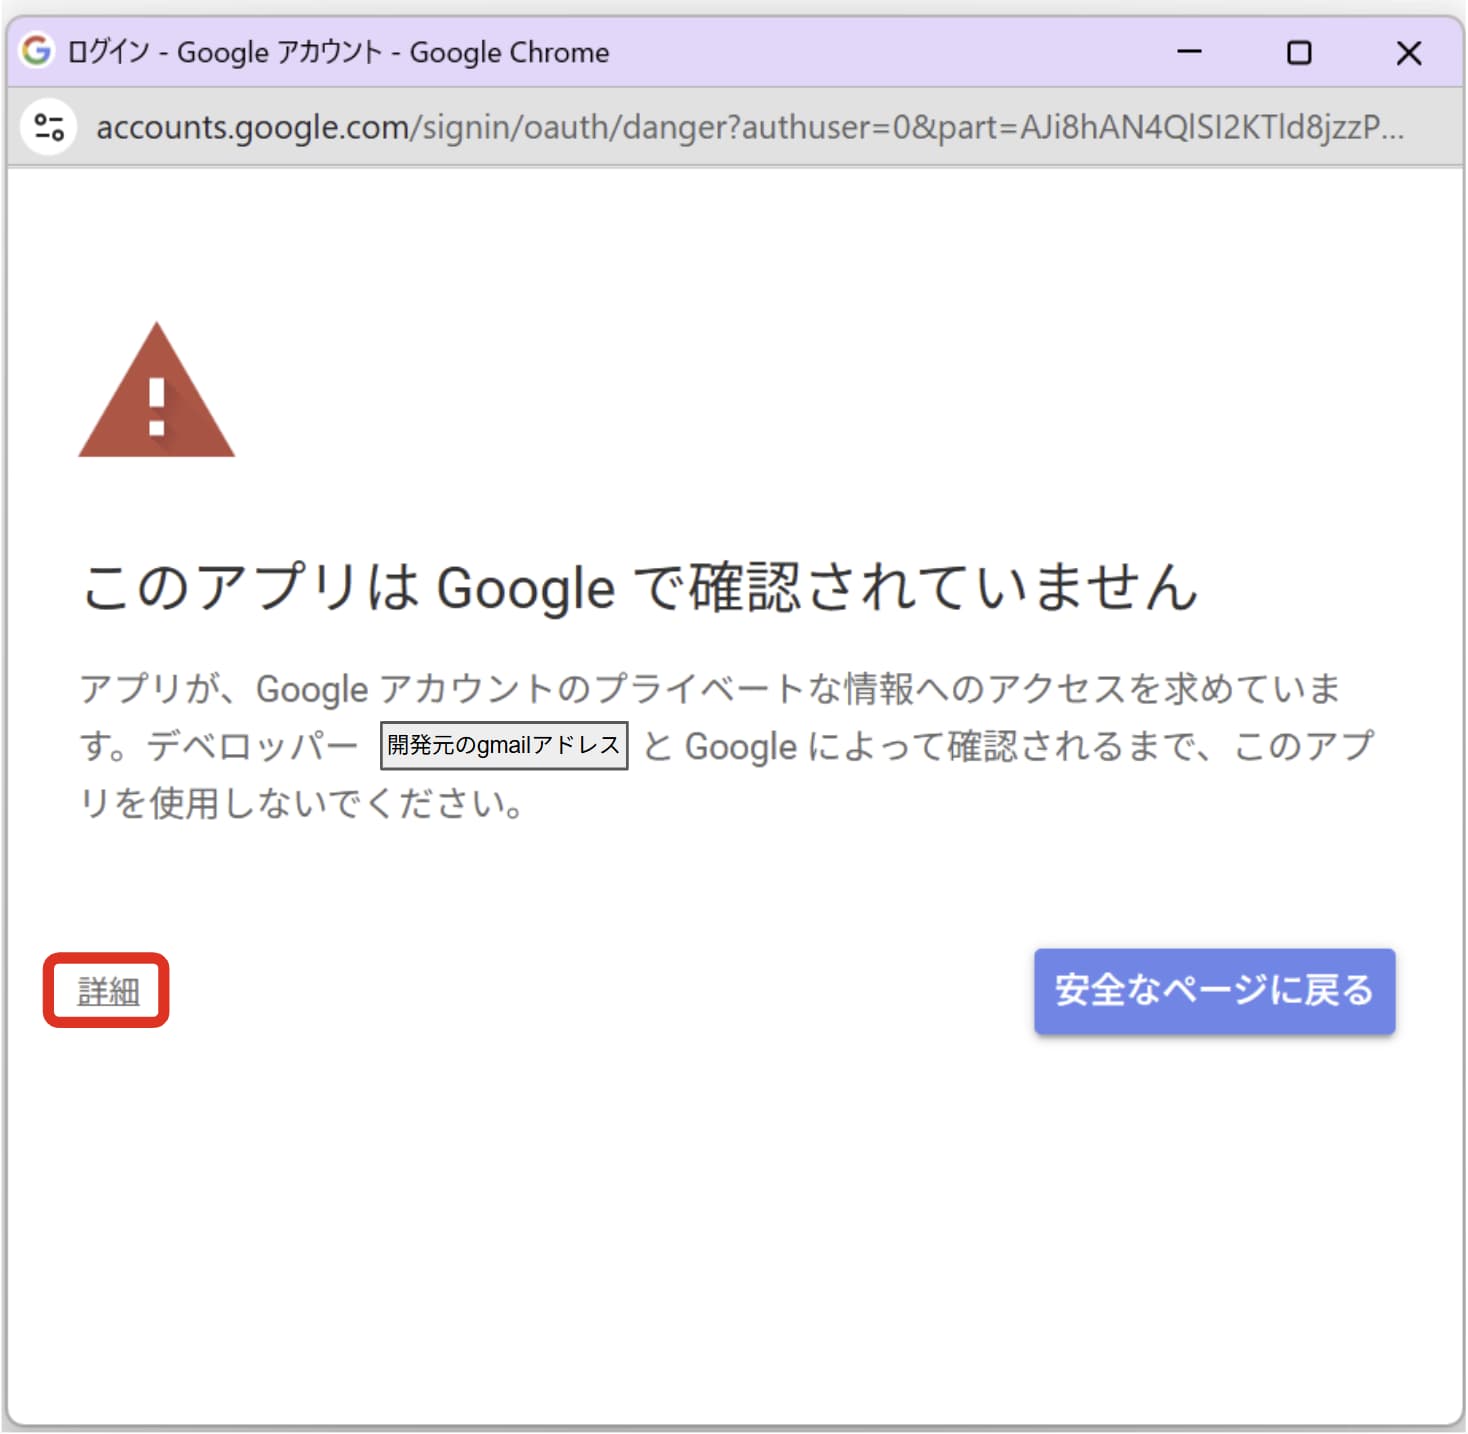Click the warning text line リを使用しないでください。
Image resolution: width=1468 pixels, height=1434 pixels.
tap(302, 803)
